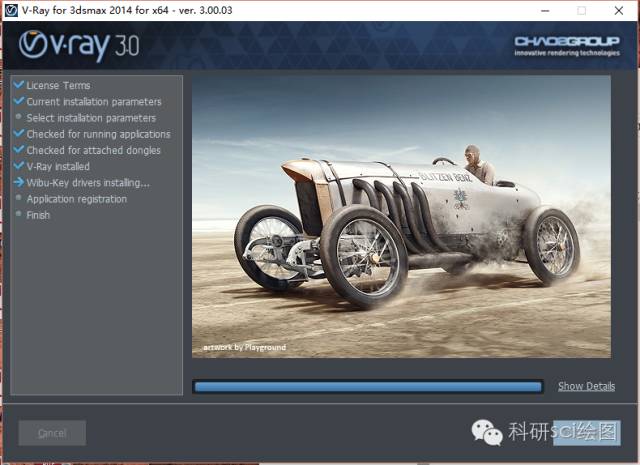
Task: Select the License Terms step
Action: point(58,85)
